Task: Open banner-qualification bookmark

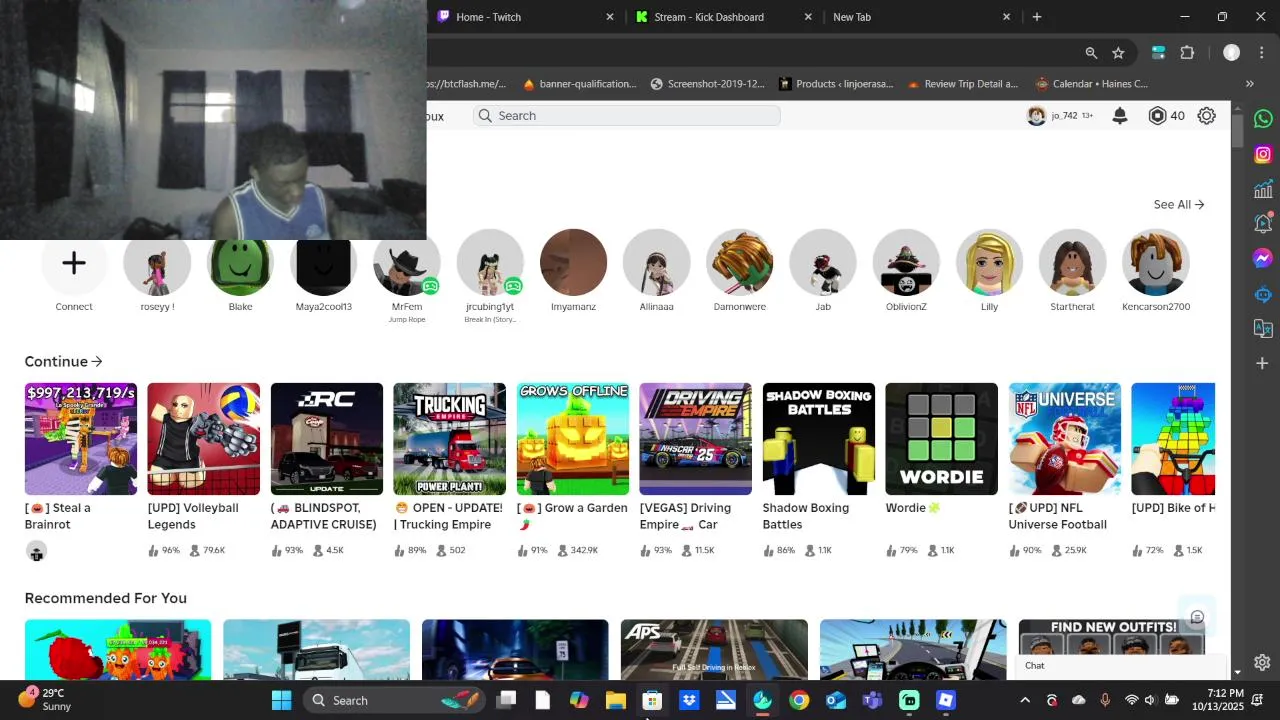Action: pos(579,84)
